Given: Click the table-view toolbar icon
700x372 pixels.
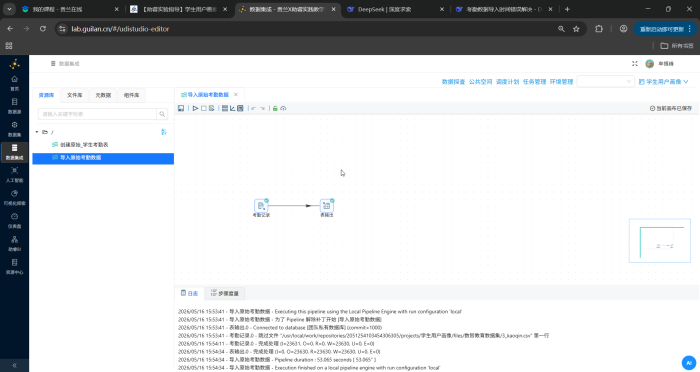Looking at the screenshot, I should tap(240, 108).
